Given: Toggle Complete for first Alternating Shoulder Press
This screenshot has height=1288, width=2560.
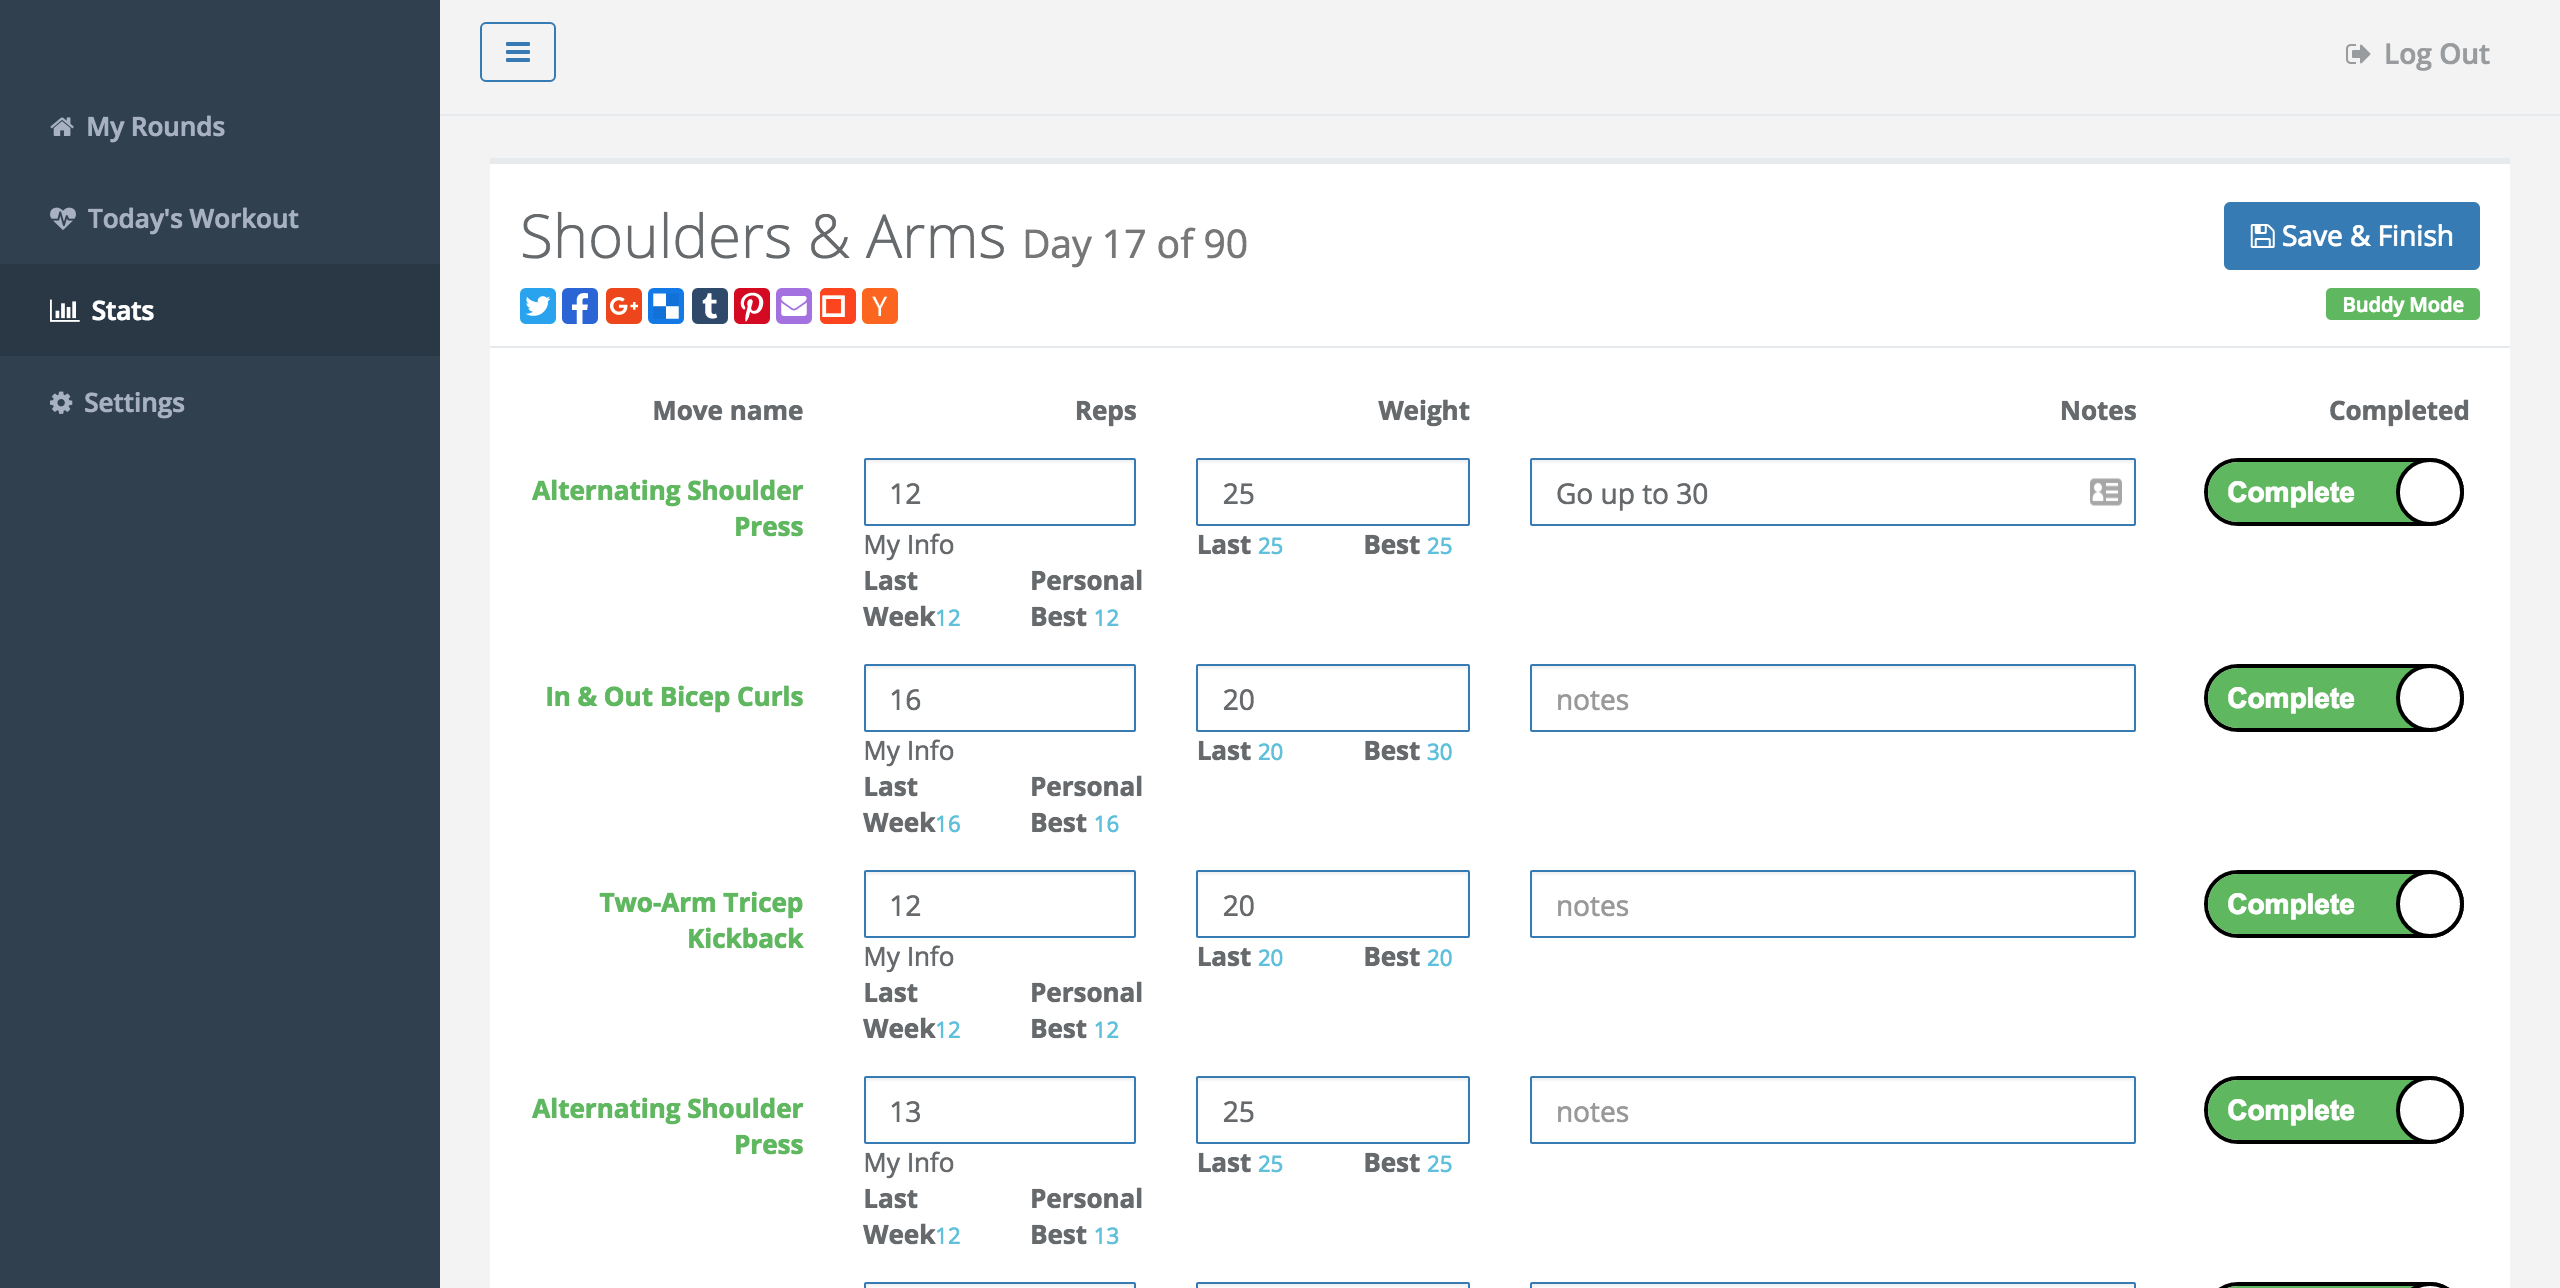Looking at the screenshot, I should point(2333,492).
